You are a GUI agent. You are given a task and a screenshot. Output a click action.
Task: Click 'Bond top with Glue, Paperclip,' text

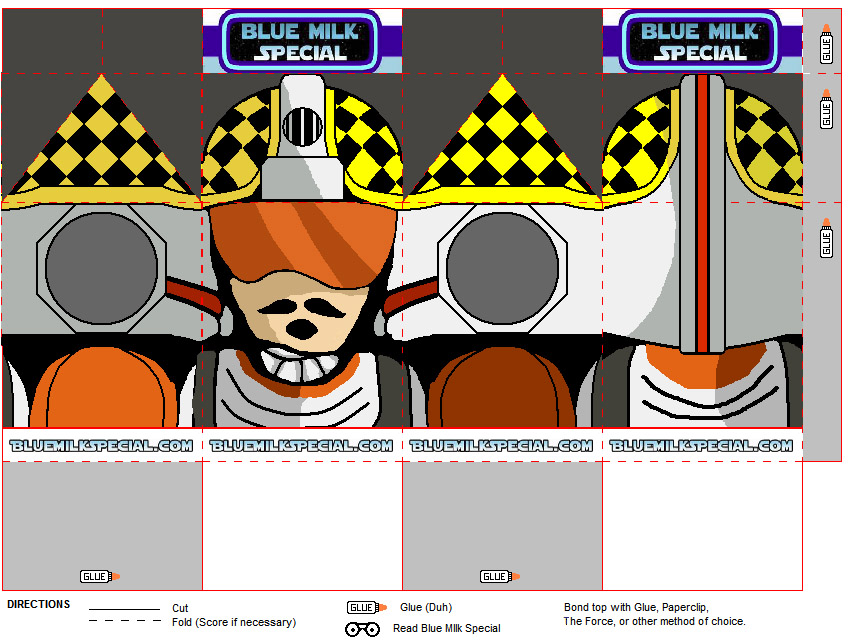(636, 607)
